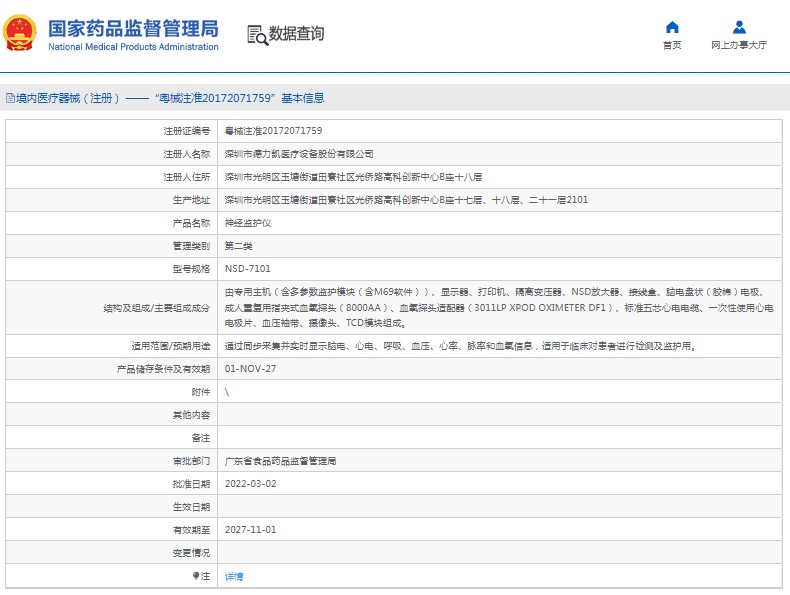Click the 生产地址 row label
The height and width of the screenshot is (595, 790).
click(x=191, y=200)
